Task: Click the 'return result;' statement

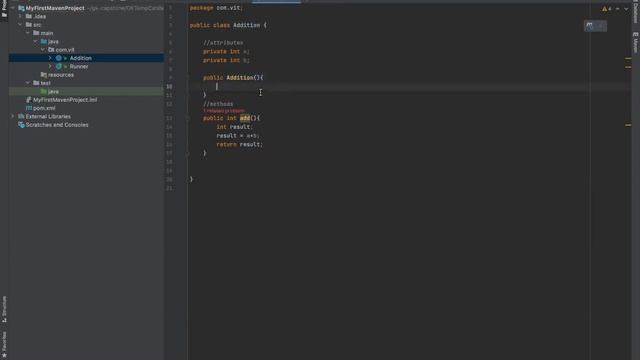Action: pos(240,144)
